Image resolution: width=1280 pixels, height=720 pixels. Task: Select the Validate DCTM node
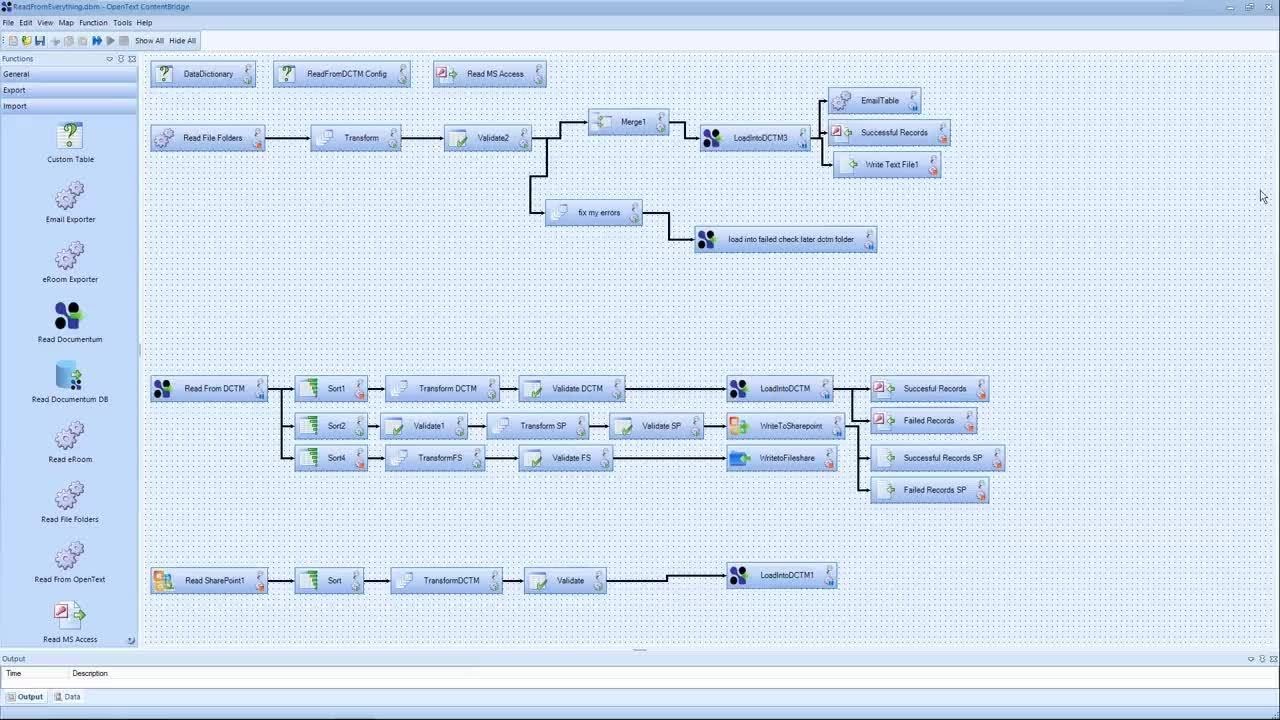[572, 389]
